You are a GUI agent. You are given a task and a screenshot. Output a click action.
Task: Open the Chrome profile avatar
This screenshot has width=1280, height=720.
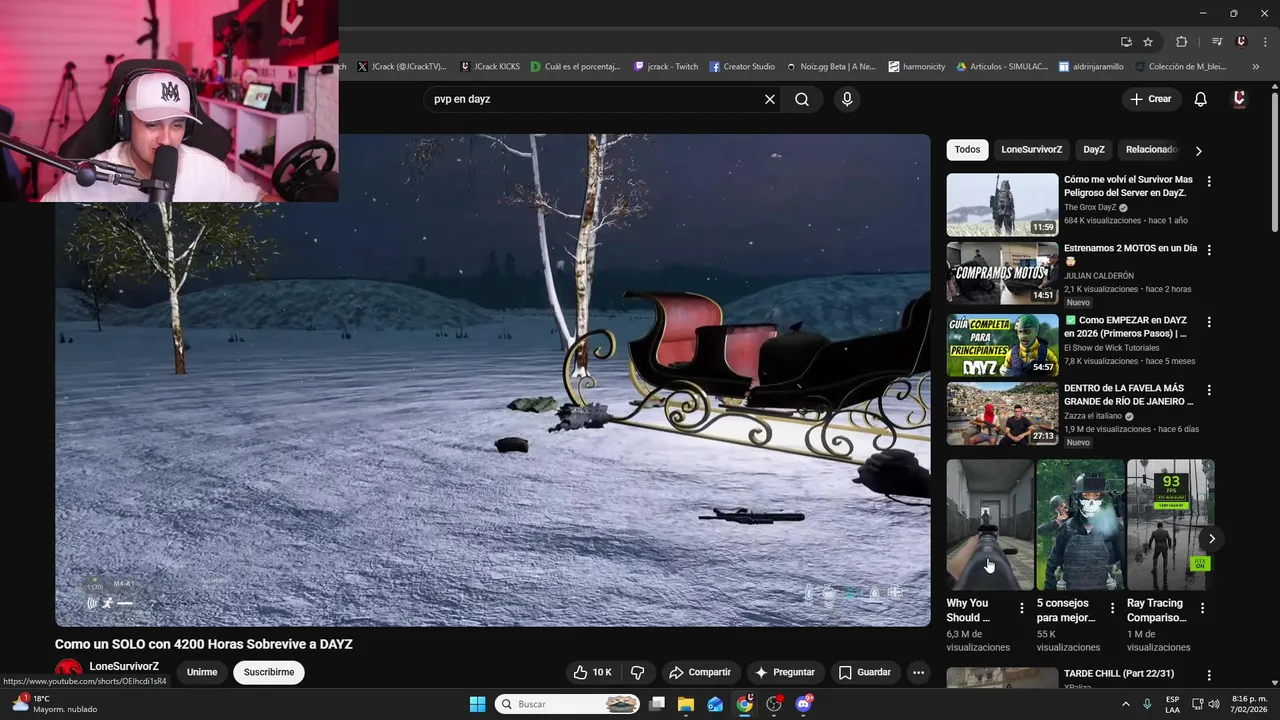tap(1241, 42)
